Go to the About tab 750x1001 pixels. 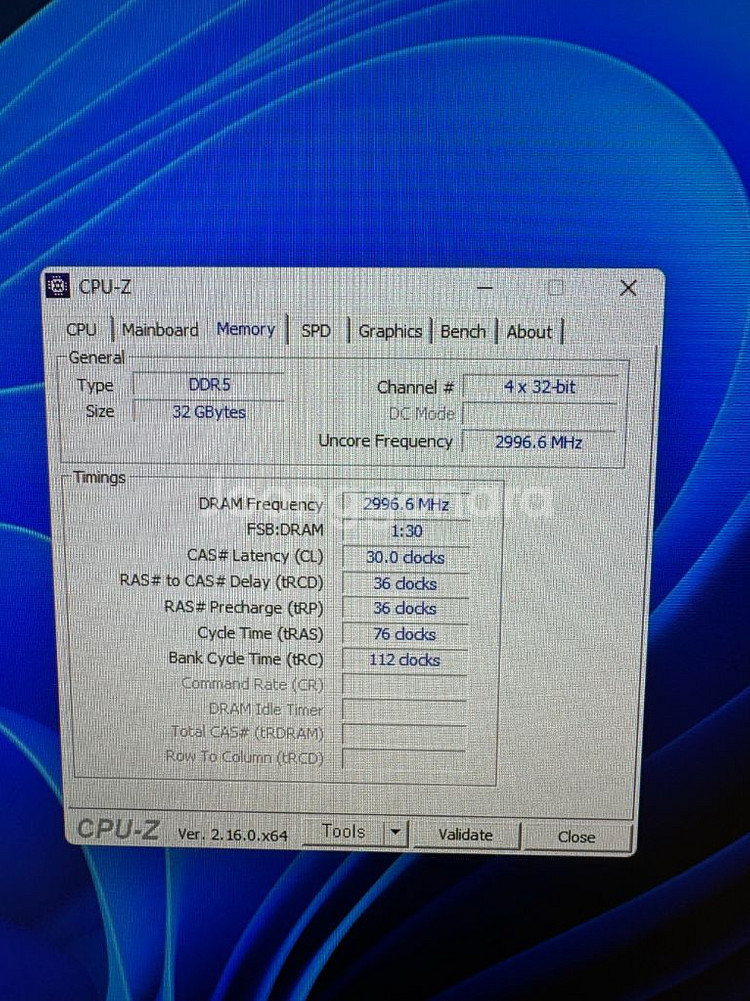pos(529,333)
